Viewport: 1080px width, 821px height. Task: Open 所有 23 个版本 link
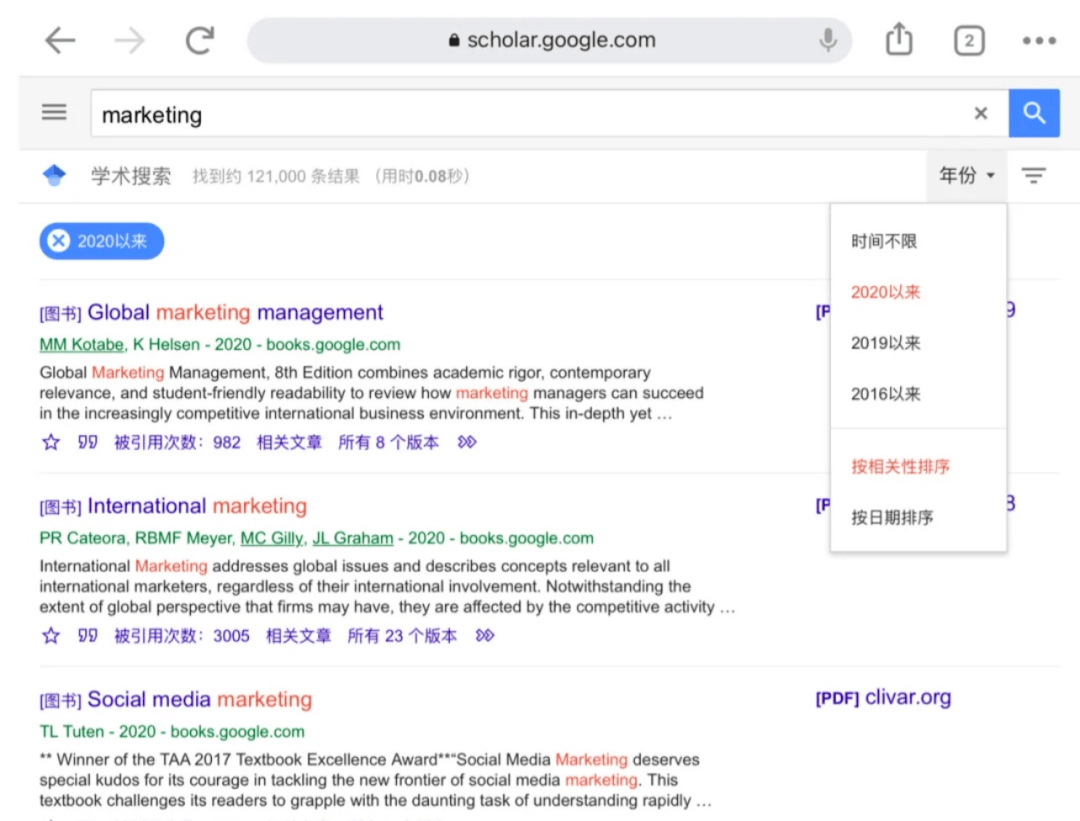point(402,636)
